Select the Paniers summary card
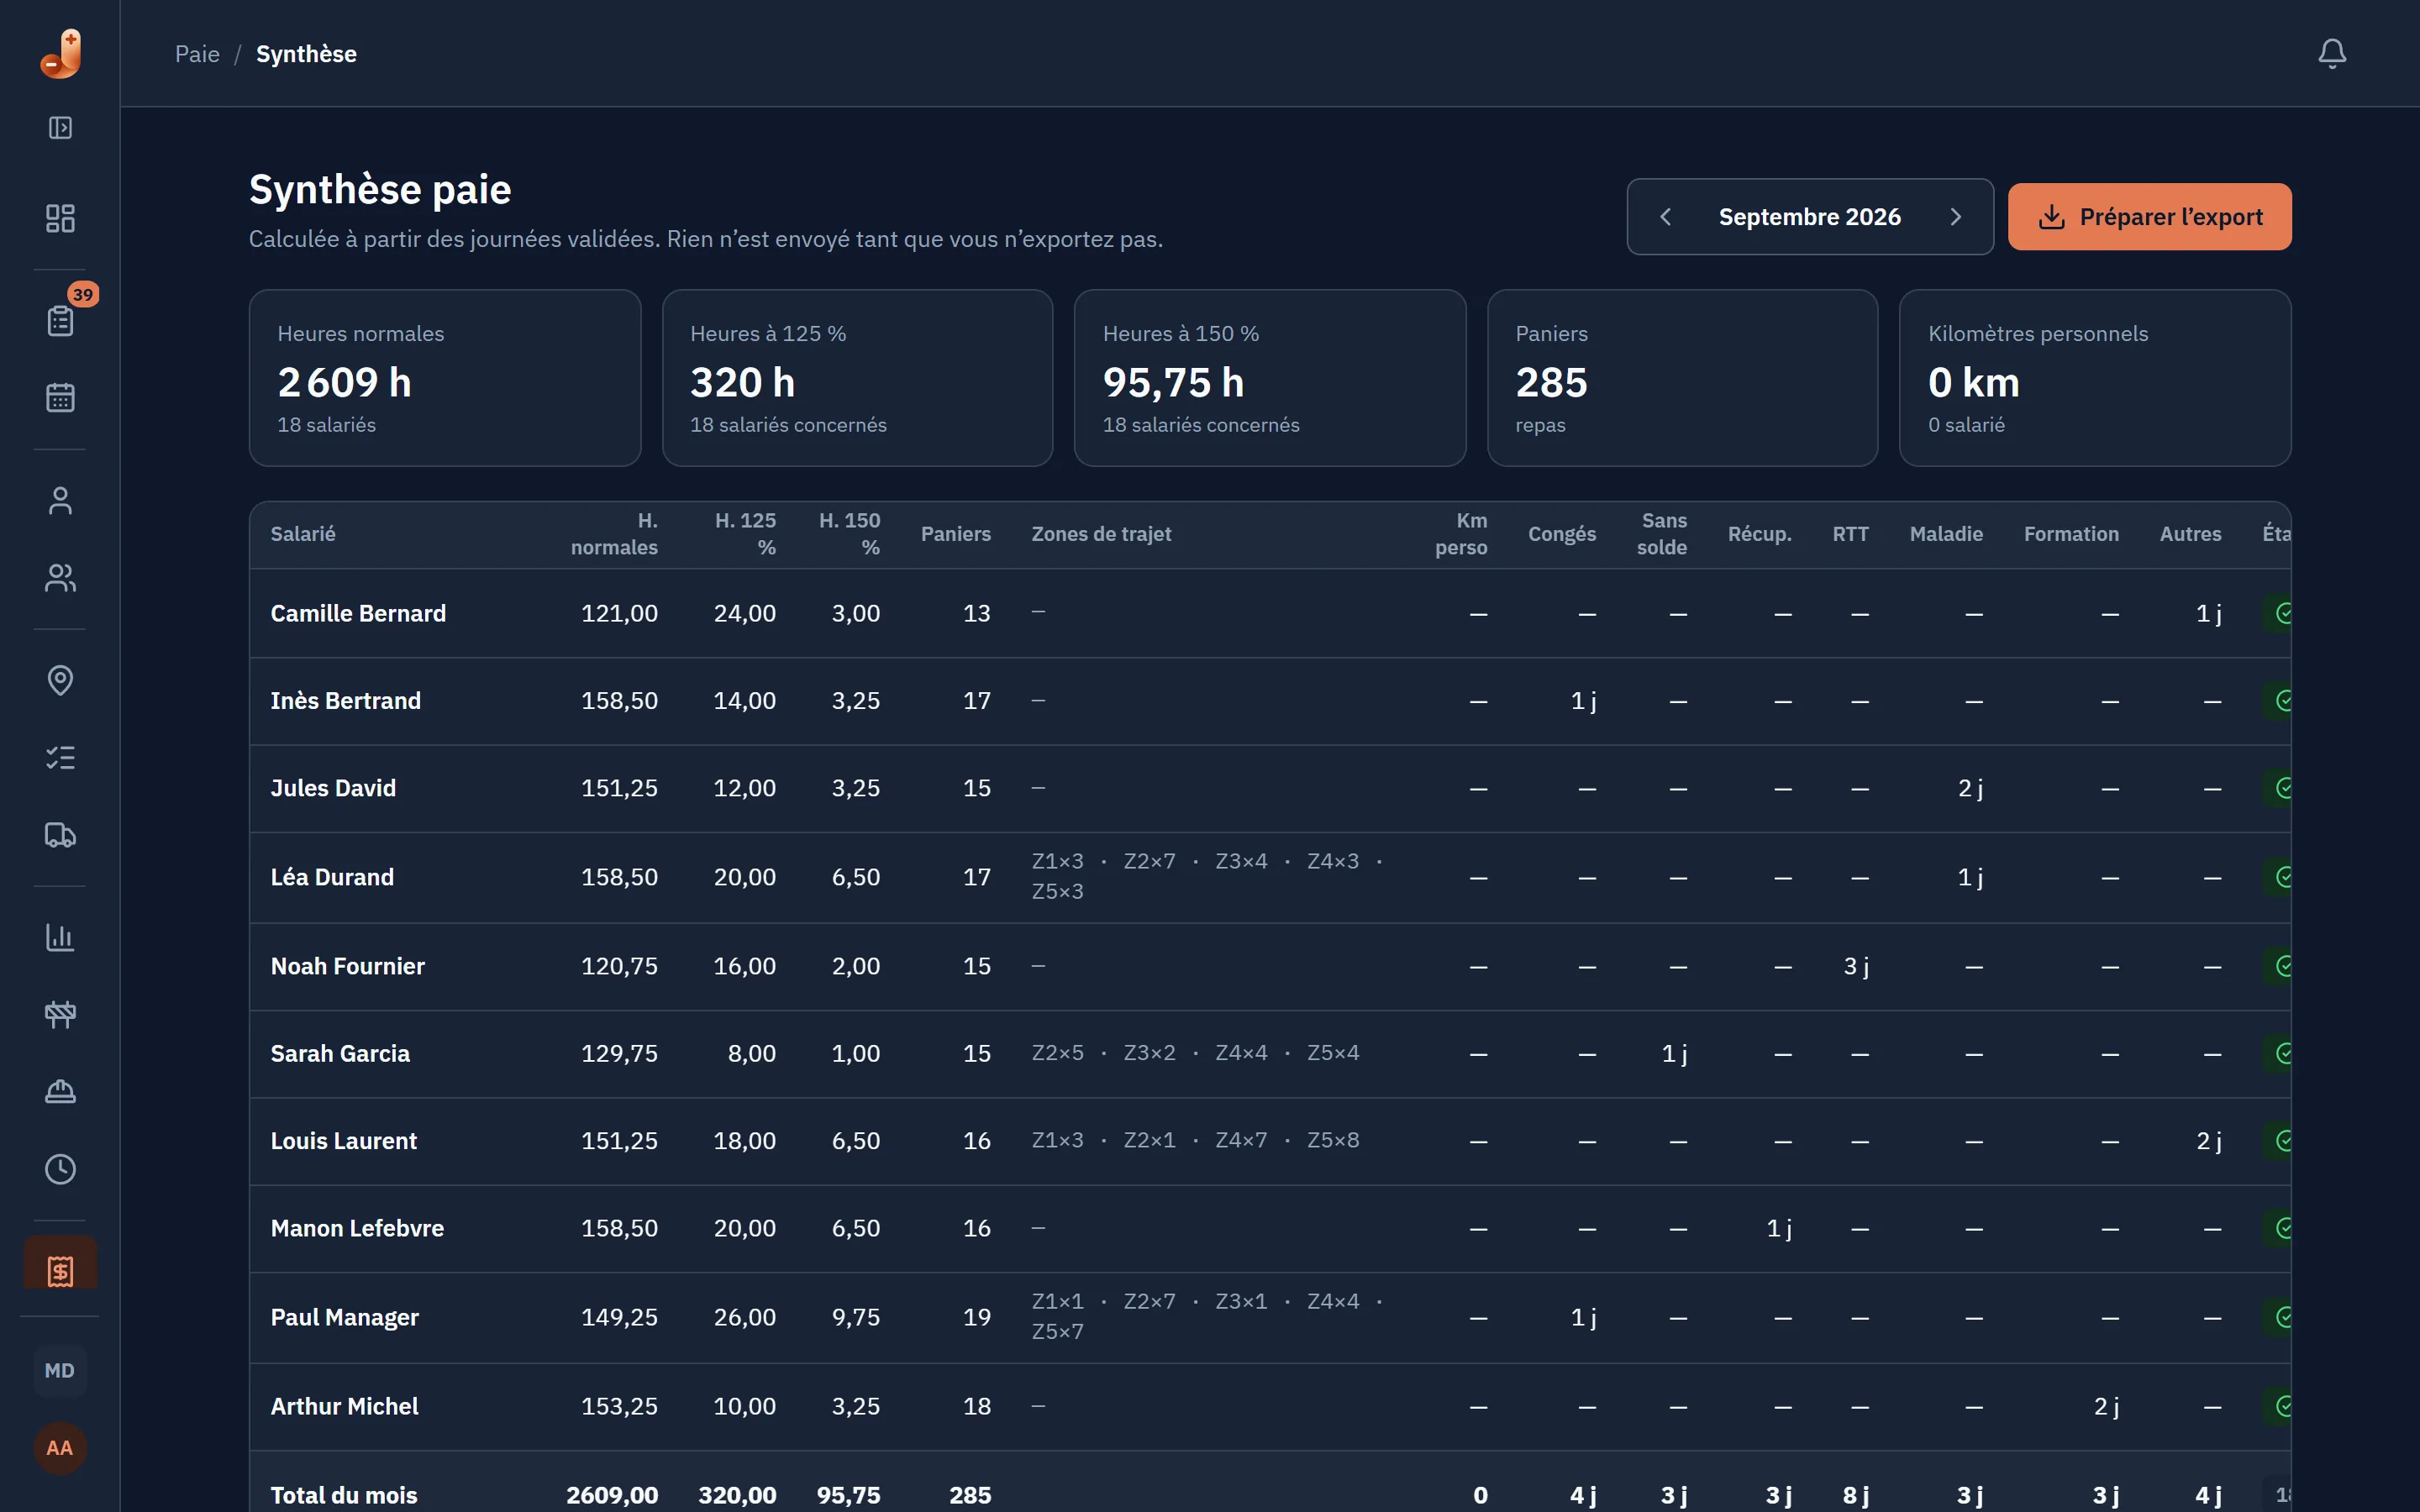Viewport: 2420px width, 1512px height. point(1683,378)
